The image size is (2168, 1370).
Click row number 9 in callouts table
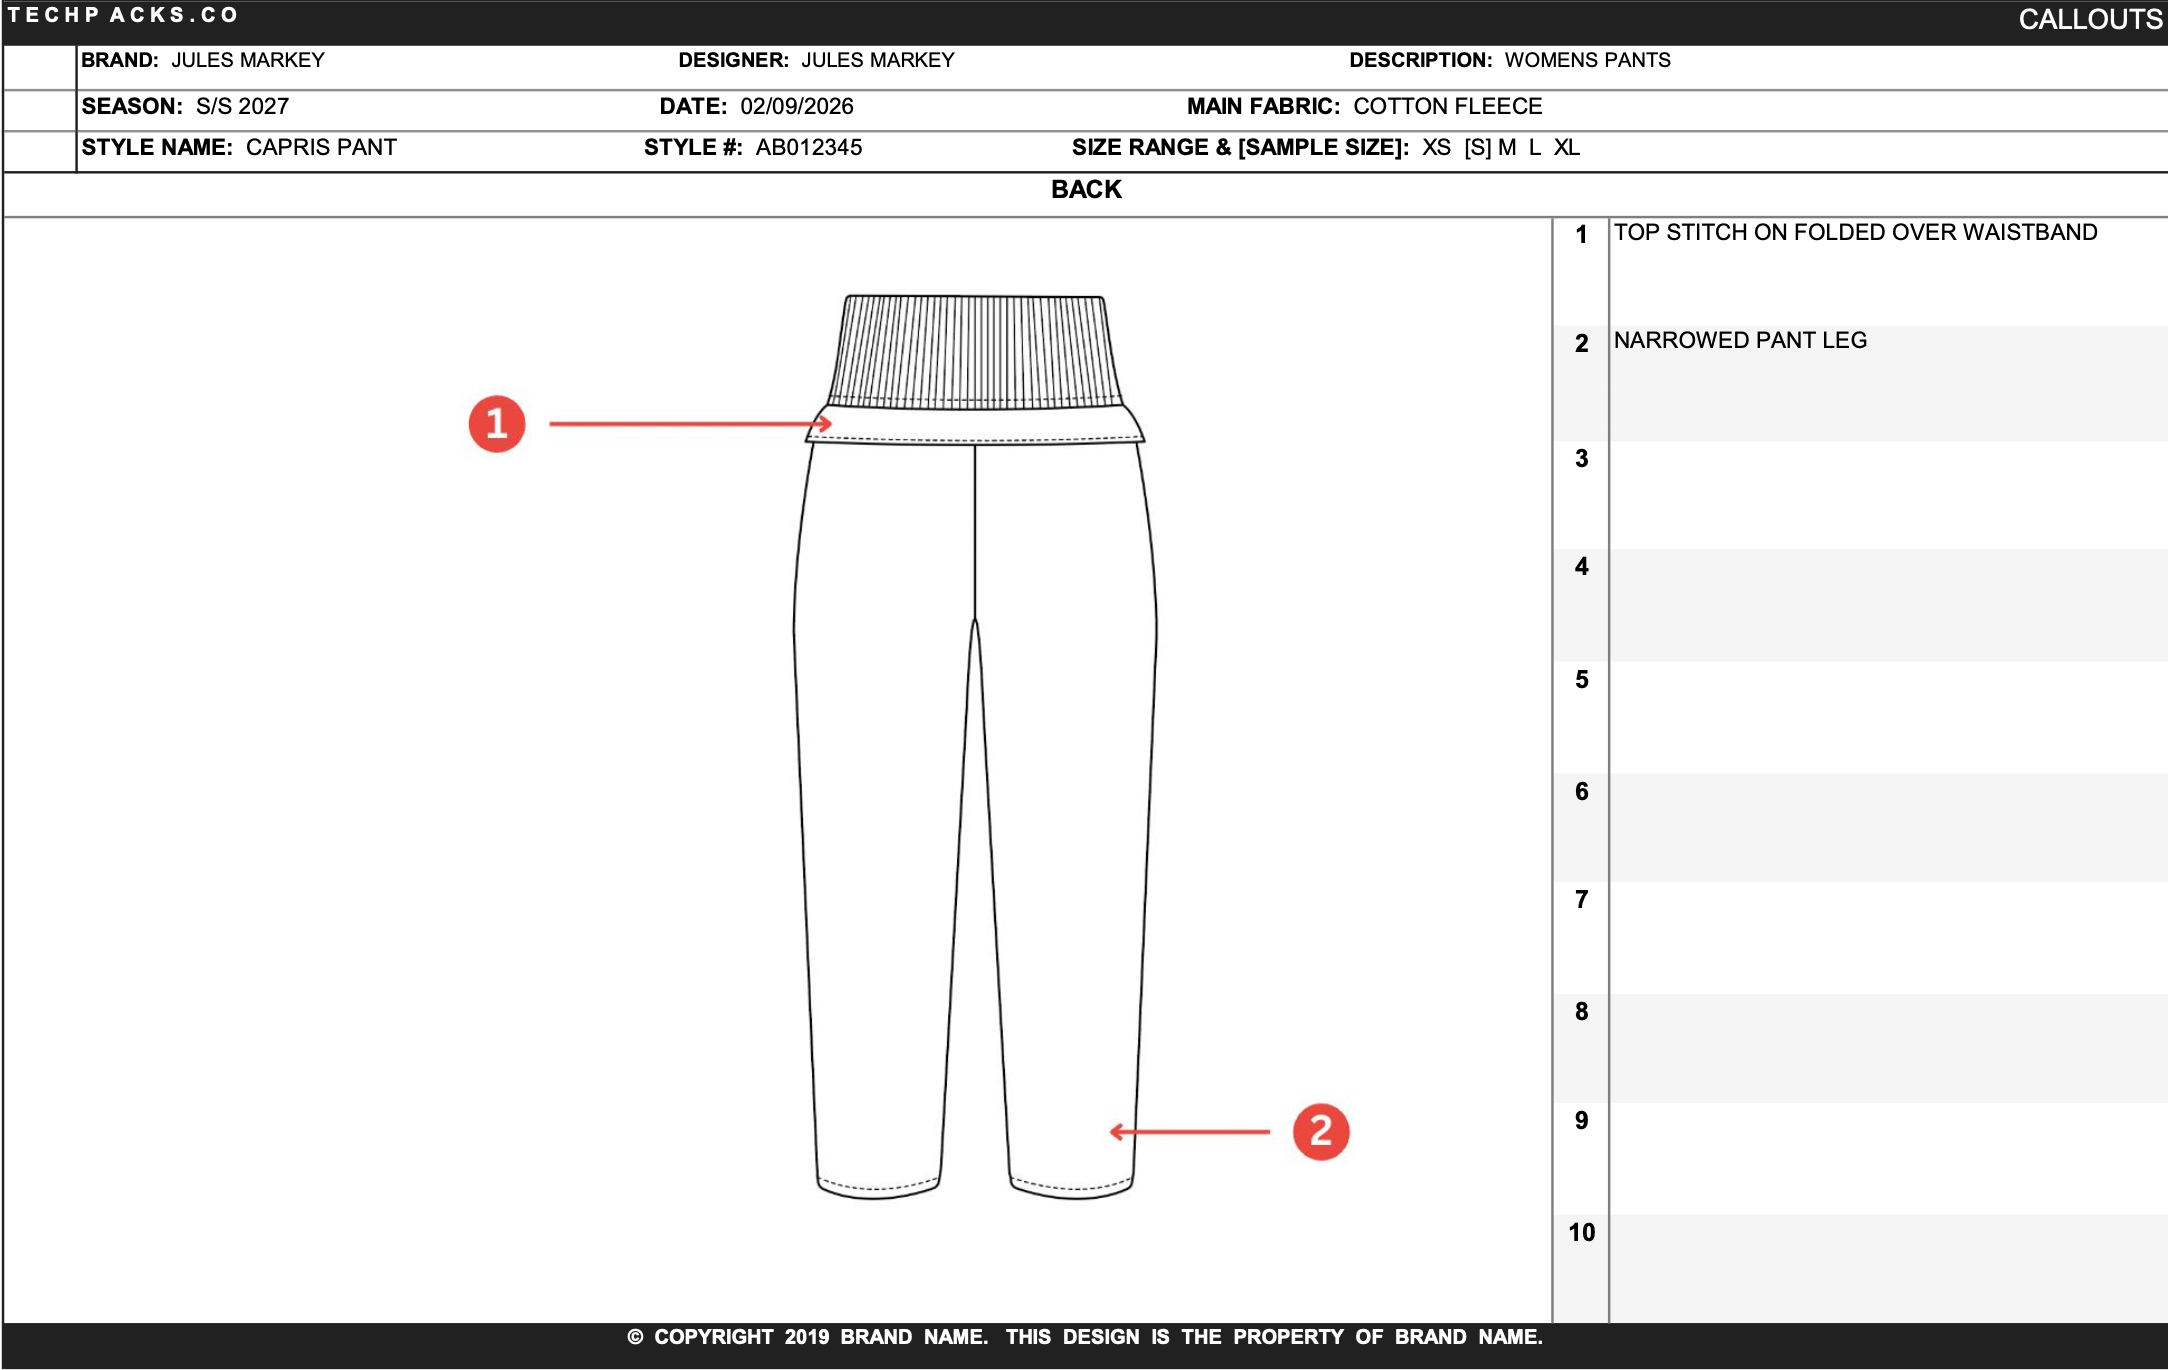click(1581, 1121)
